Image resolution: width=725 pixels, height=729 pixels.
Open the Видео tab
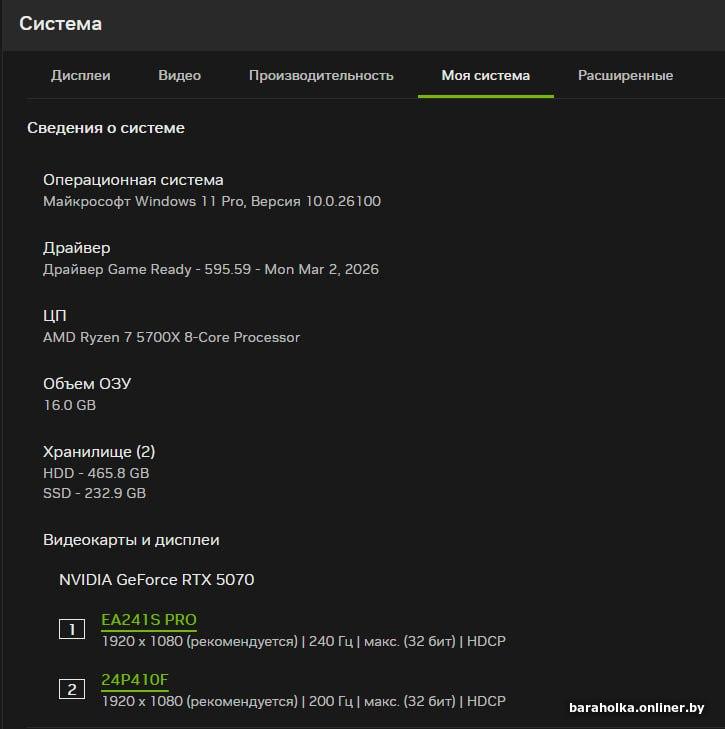180,75
